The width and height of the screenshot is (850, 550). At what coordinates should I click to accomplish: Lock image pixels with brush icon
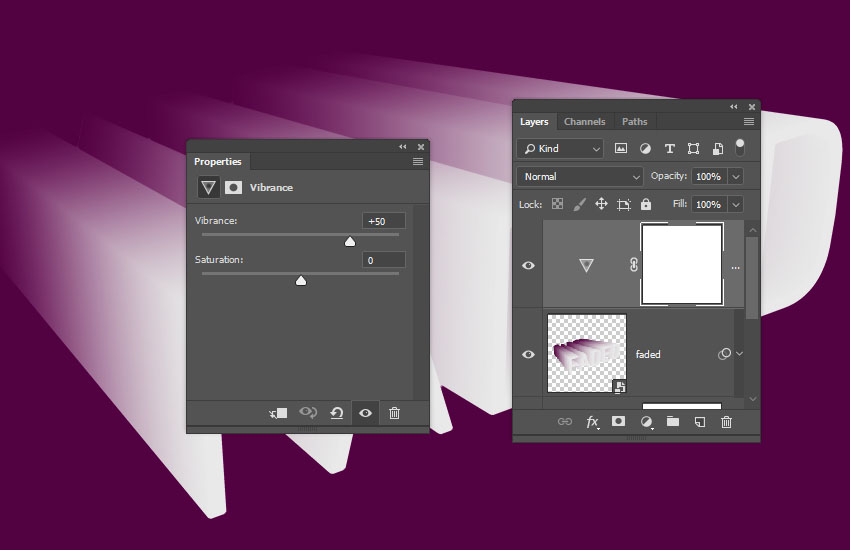pos(579,204)
